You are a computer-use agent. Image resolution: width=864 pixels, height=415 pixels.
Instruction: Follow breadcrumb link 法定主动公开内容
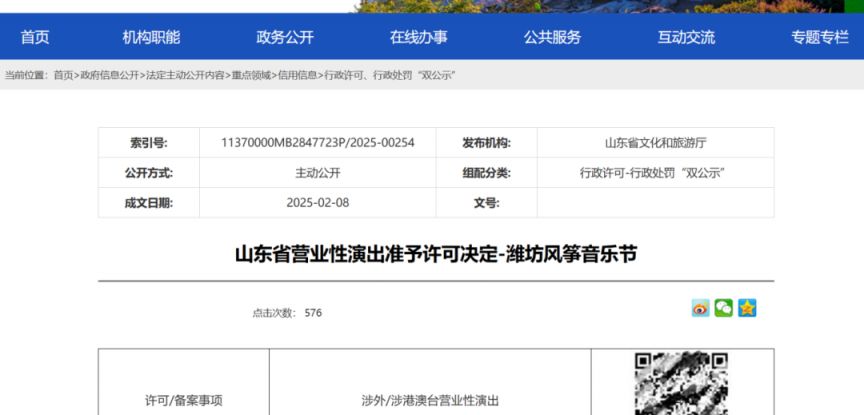[x=185, y=76]
